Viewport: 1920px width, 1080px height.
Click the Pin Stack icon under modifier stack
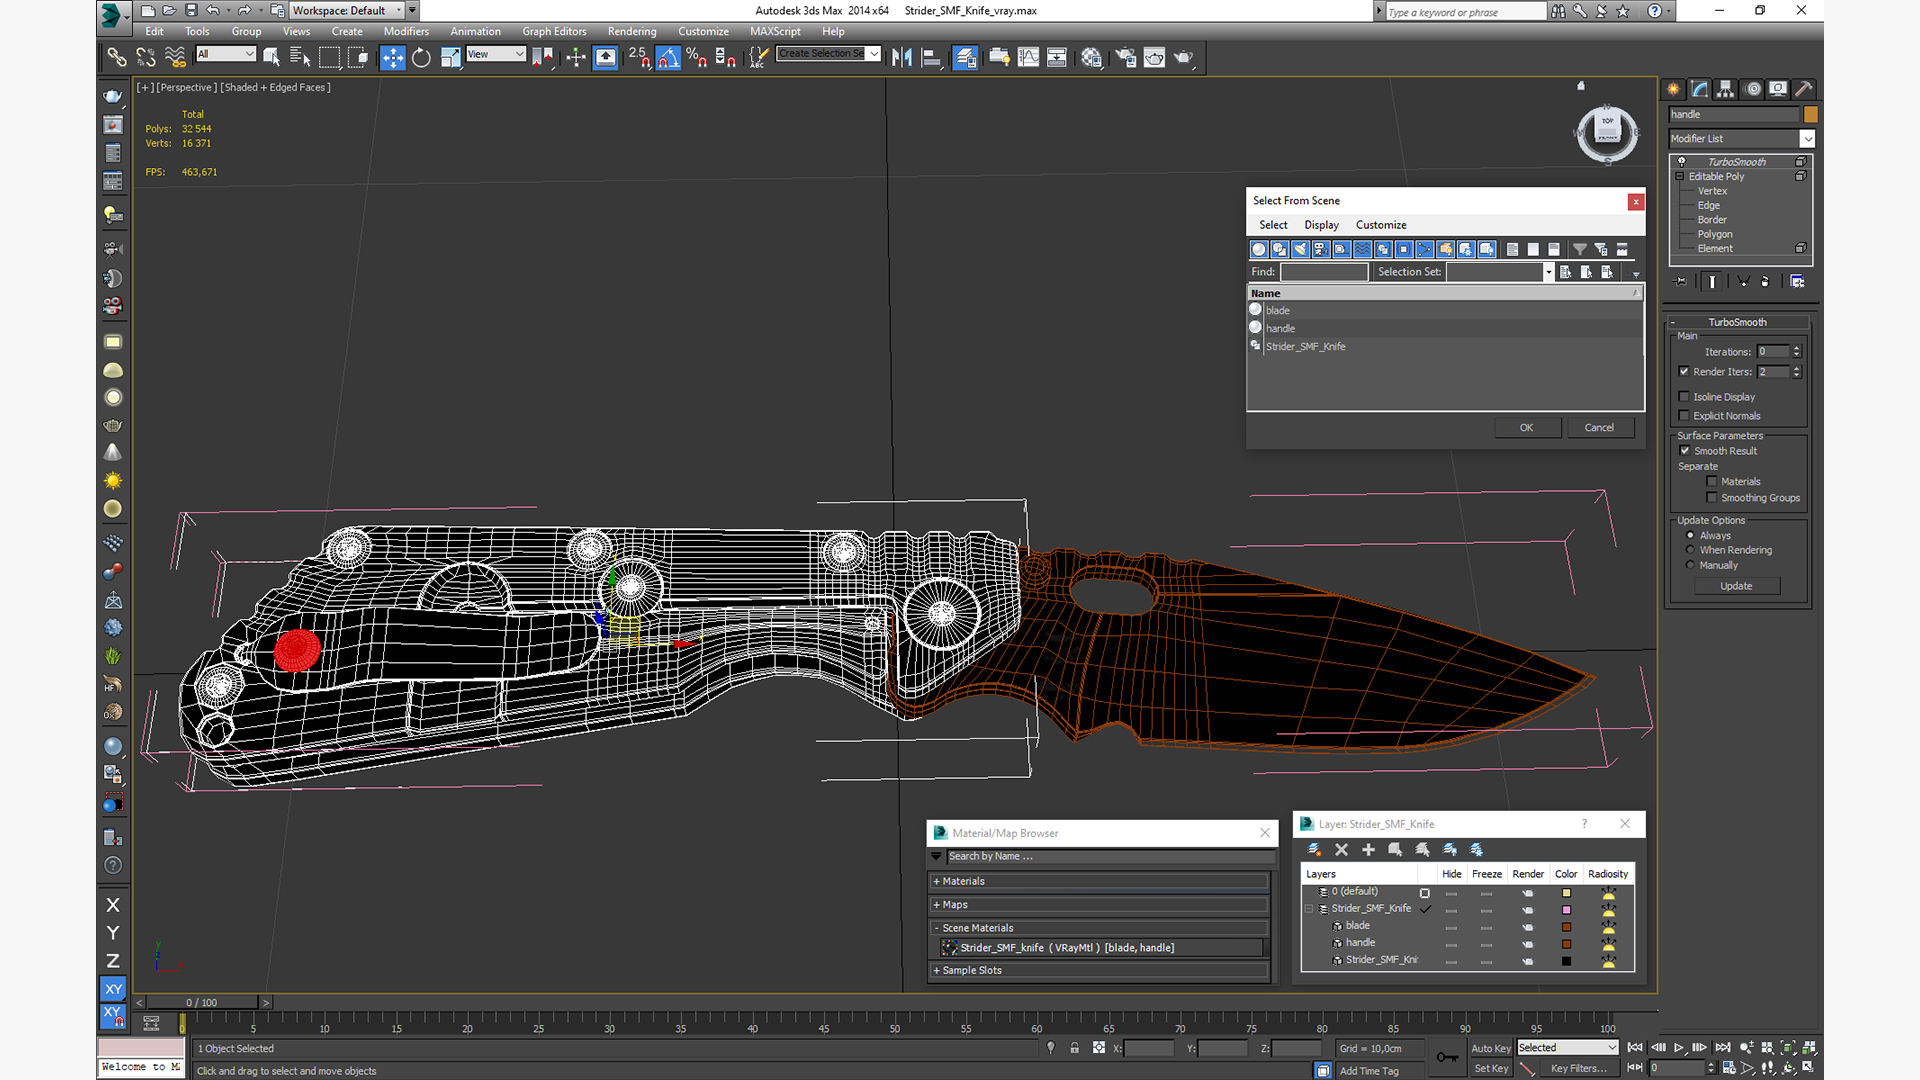click(1680, 282)
